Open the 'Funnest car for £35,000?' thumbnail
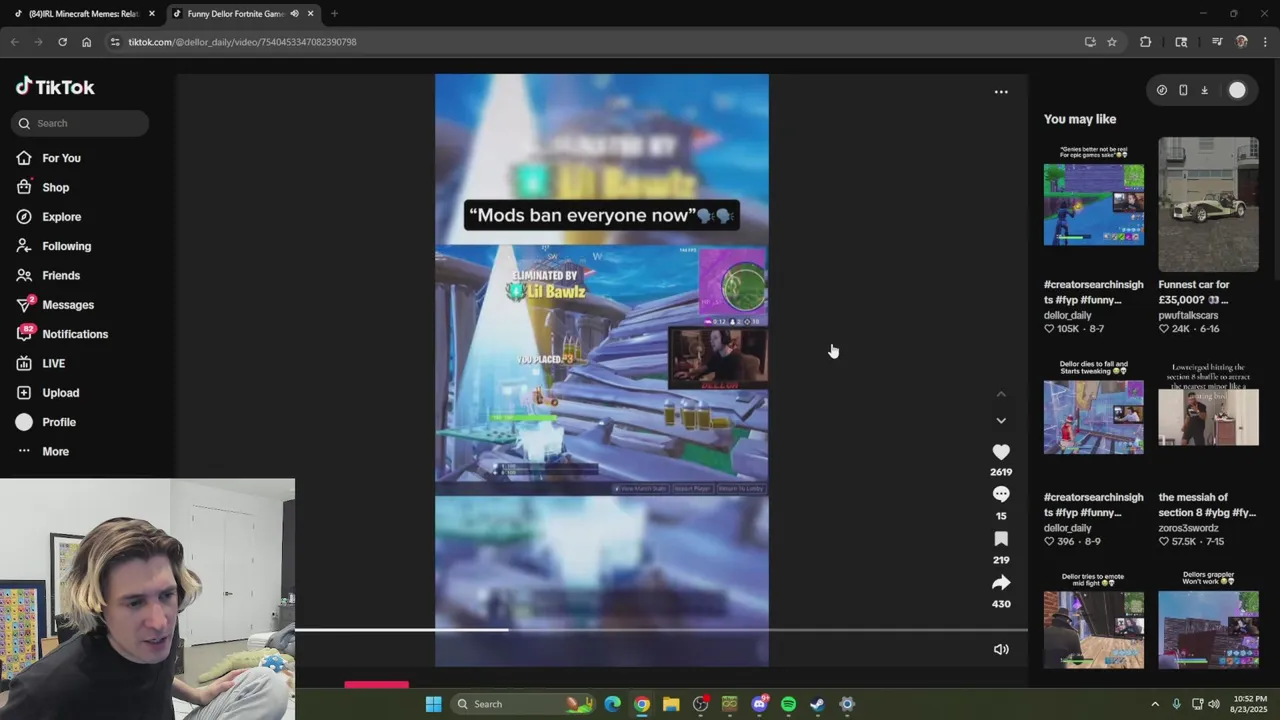 point(1208,204)
